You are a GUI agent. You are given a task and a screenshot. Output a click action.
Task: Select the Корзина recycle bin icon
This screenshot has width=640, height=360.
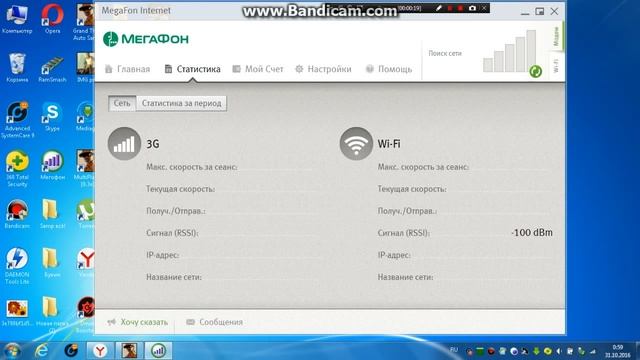tap(17, 67)
